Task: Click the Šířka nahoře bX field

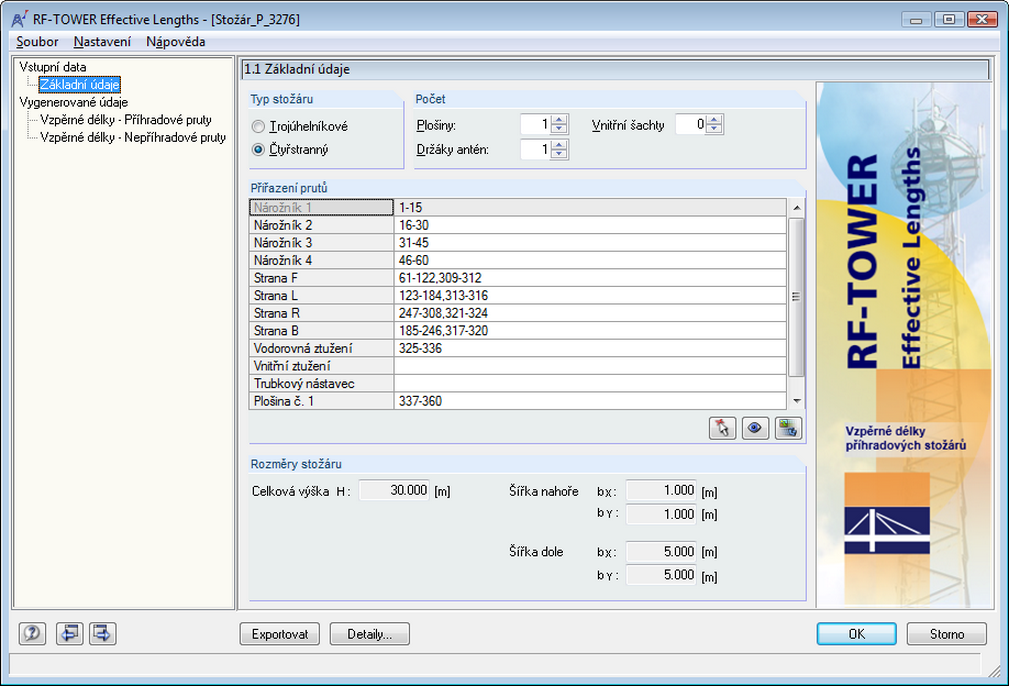Action: (661, 490)
